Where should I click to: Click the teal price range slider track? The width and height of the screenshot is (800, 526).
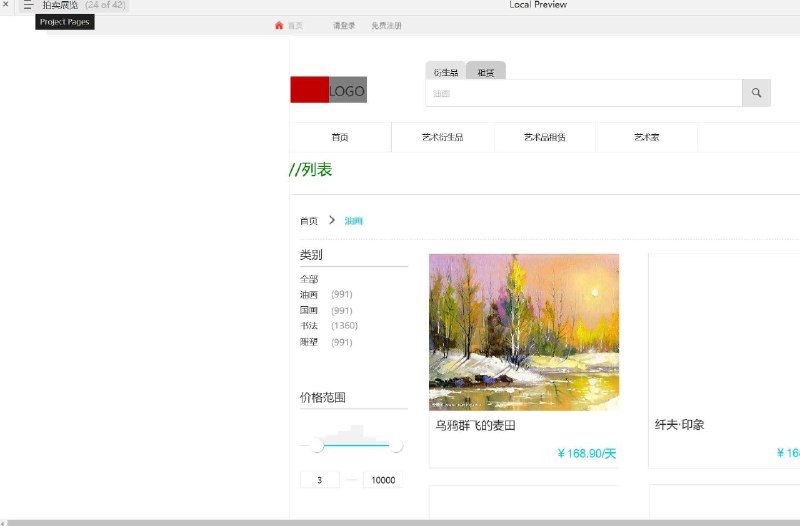pos(357,445)
